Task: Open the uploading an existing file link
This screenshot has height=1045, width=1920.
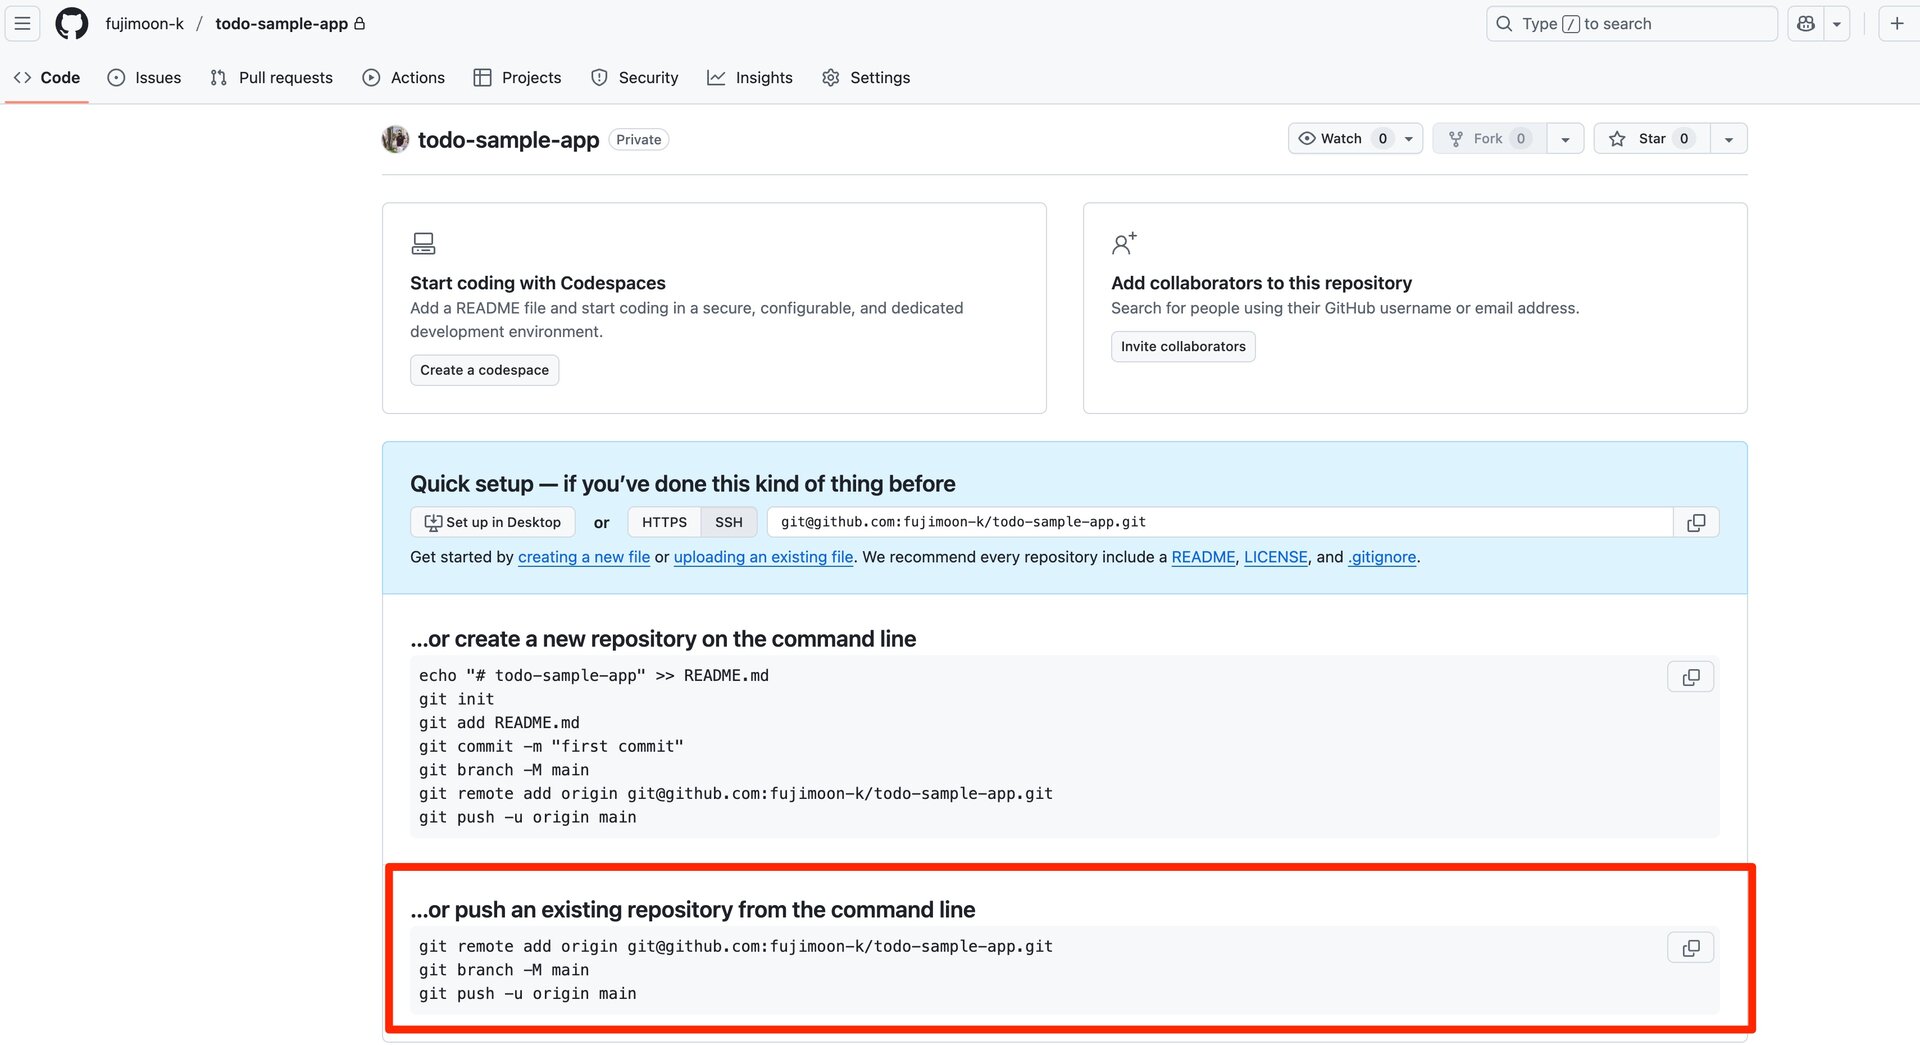Action: tap(763, 557)
